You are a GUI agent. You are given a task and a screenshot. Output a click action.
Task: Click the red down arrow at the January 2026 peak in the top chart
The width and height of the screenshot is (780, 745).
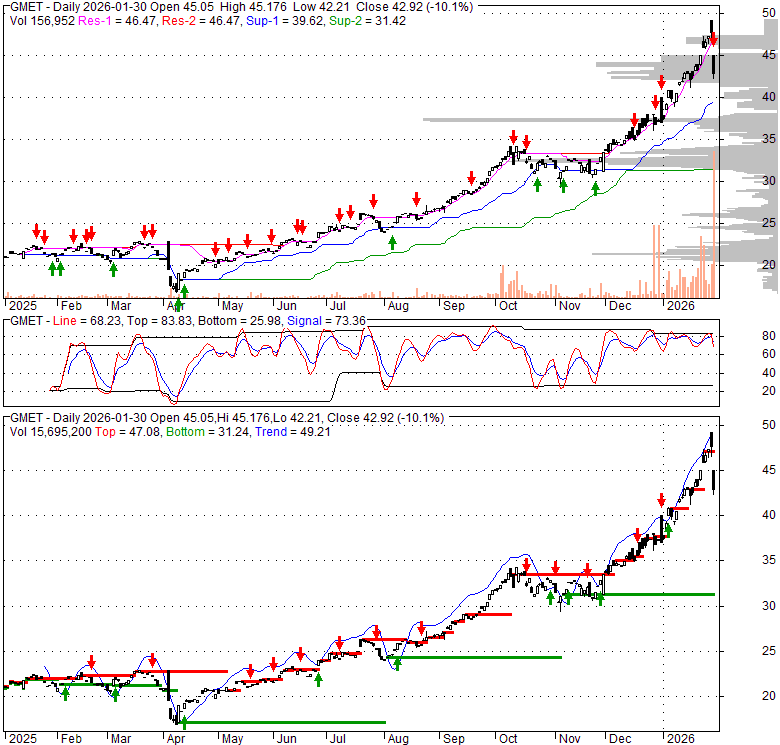click(x=714, y=39)
